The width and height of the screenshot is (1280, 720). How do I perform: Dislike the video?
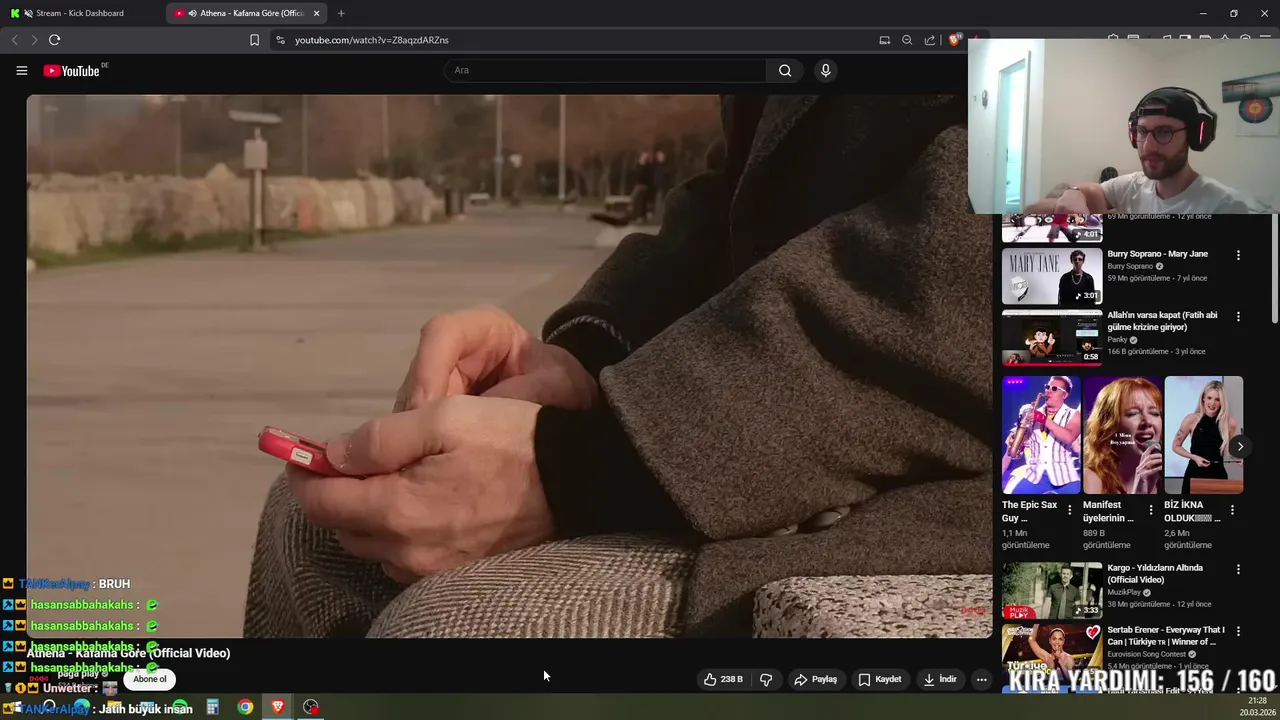point(766,679)
